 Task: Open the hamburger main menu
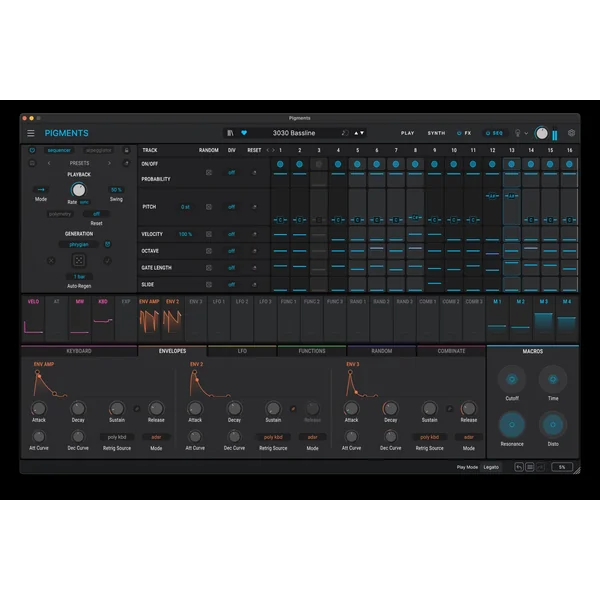coord(31,133)
